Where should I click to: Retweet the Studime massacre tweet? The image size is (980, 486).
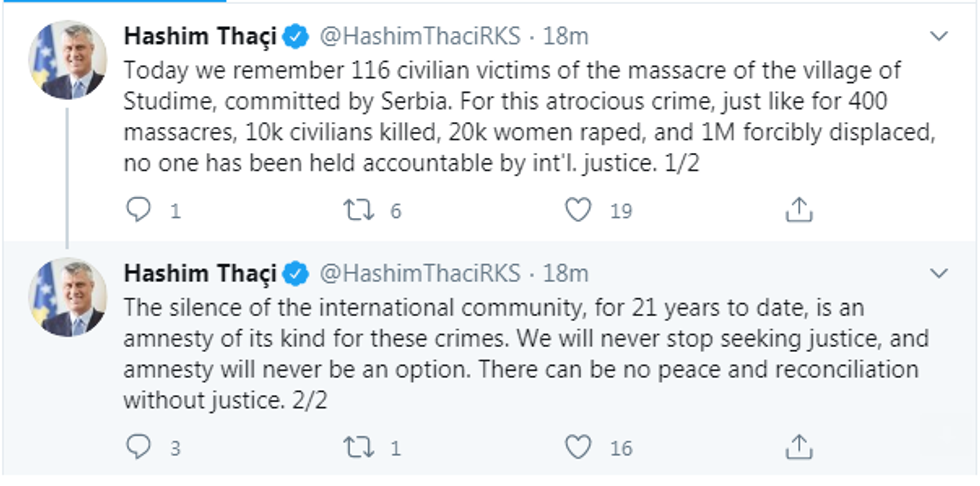tap(358, 210)
